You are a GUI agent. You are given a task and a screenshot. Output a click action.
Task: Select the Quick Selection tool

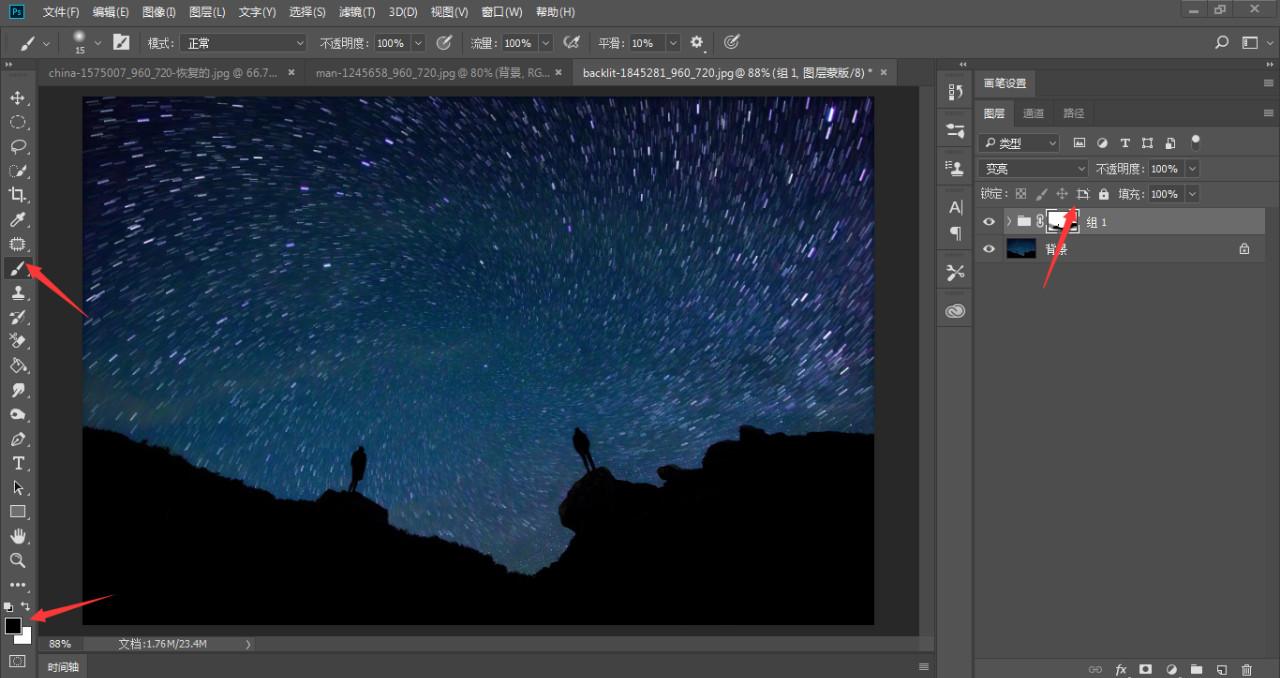(x=17, y=171)
